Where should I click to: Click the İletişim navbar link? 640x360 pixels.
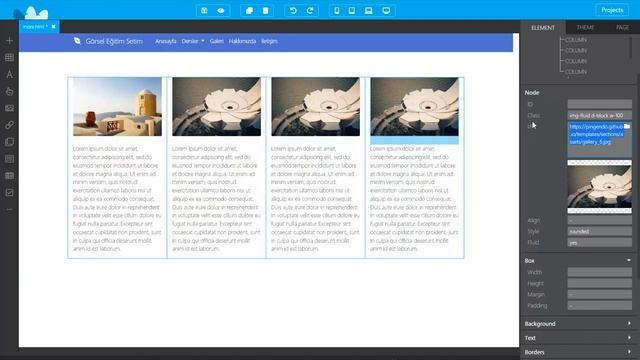click(269, 41)
